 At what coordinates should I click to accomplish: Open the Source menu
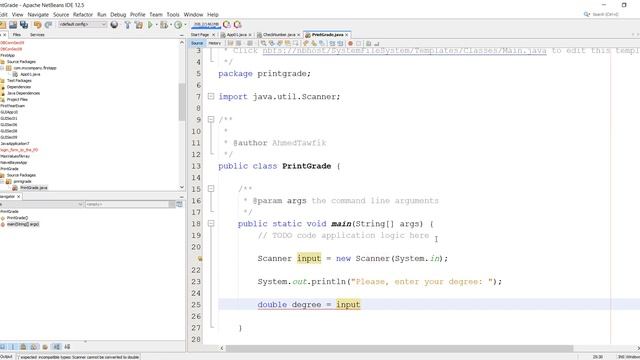(x=61, y=15)
